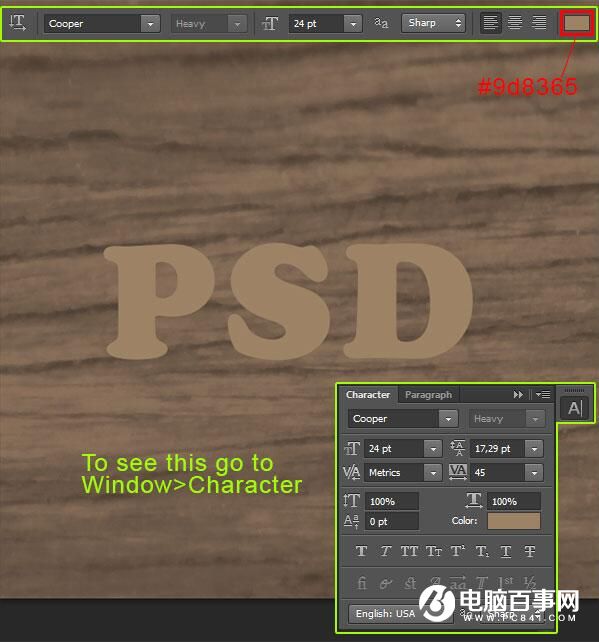Toggle Small Caps
Viewport: 599px width, 642px height.
(434, 552)
